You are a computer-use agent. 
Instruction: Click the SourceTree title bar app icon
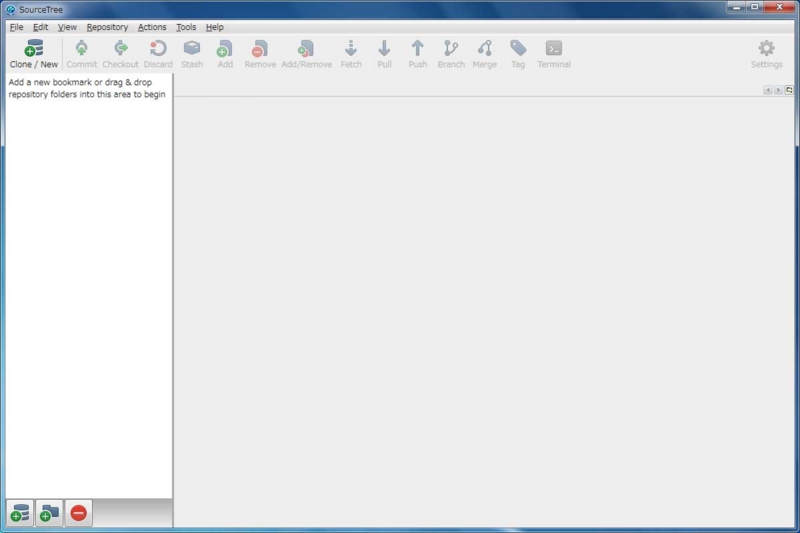[10, 9]
